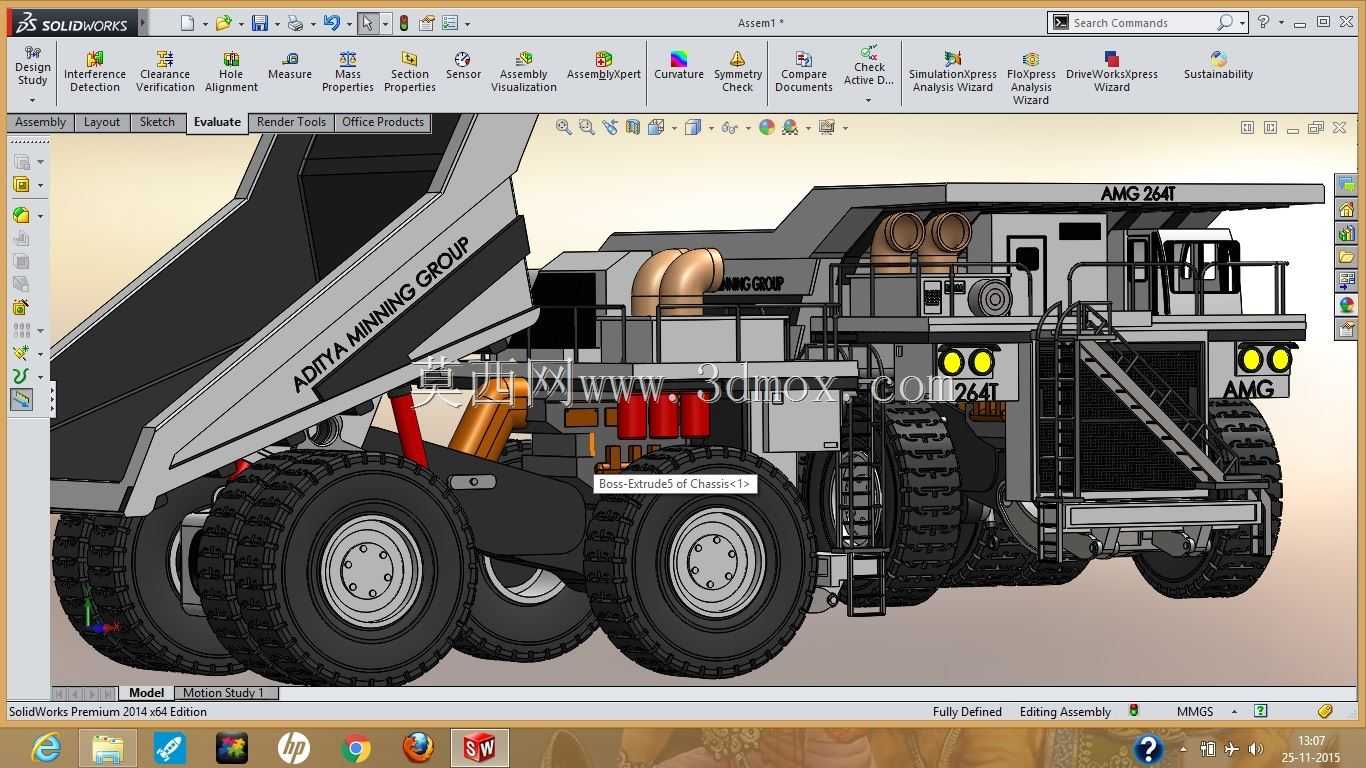Click the Print icon

[x=295, y=23]
